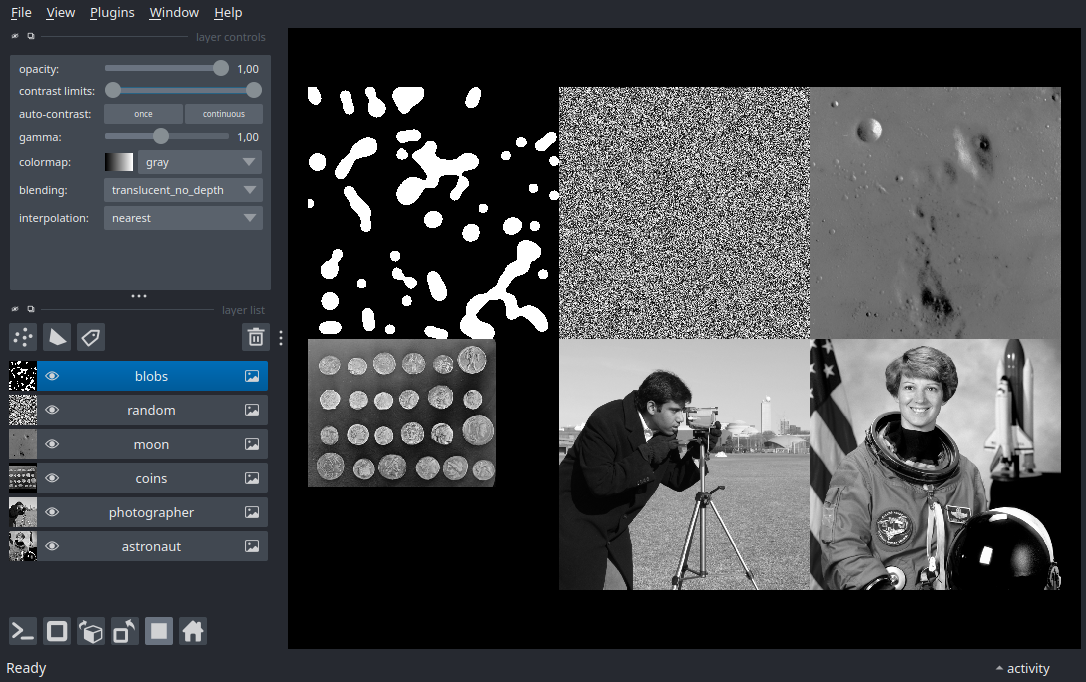The image size is (1086, 682).
Task: Create a new labels layer
Action: point(91,337)
